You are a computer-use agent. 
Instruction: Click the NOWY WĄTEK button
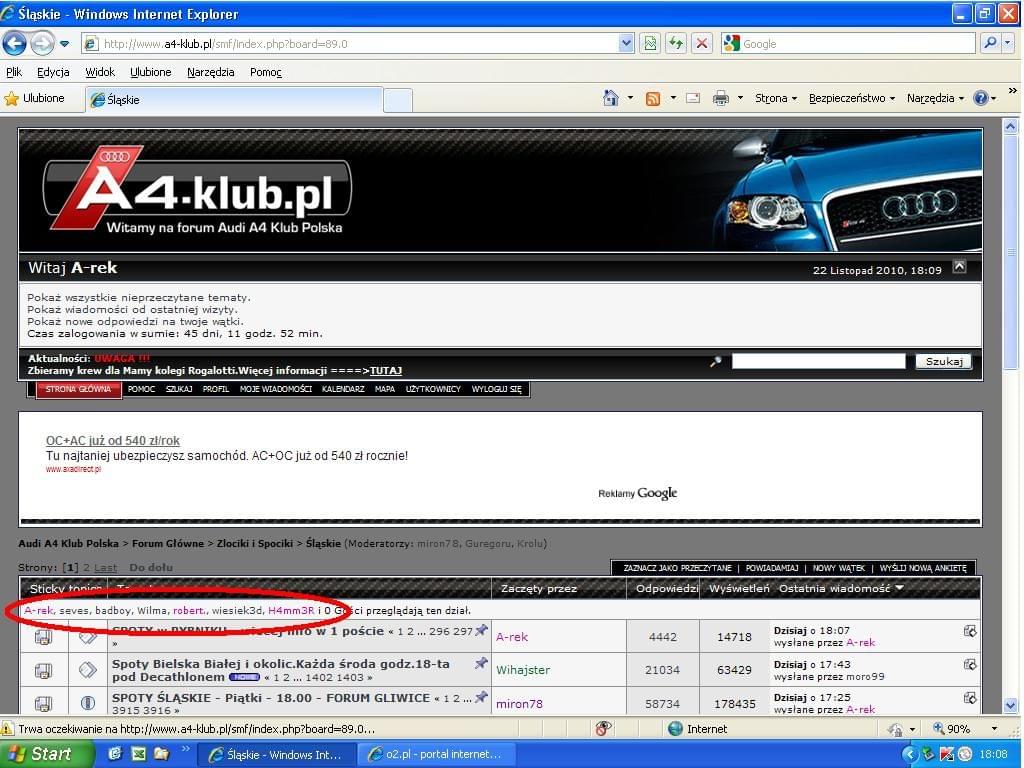click(x=839, y=568)
